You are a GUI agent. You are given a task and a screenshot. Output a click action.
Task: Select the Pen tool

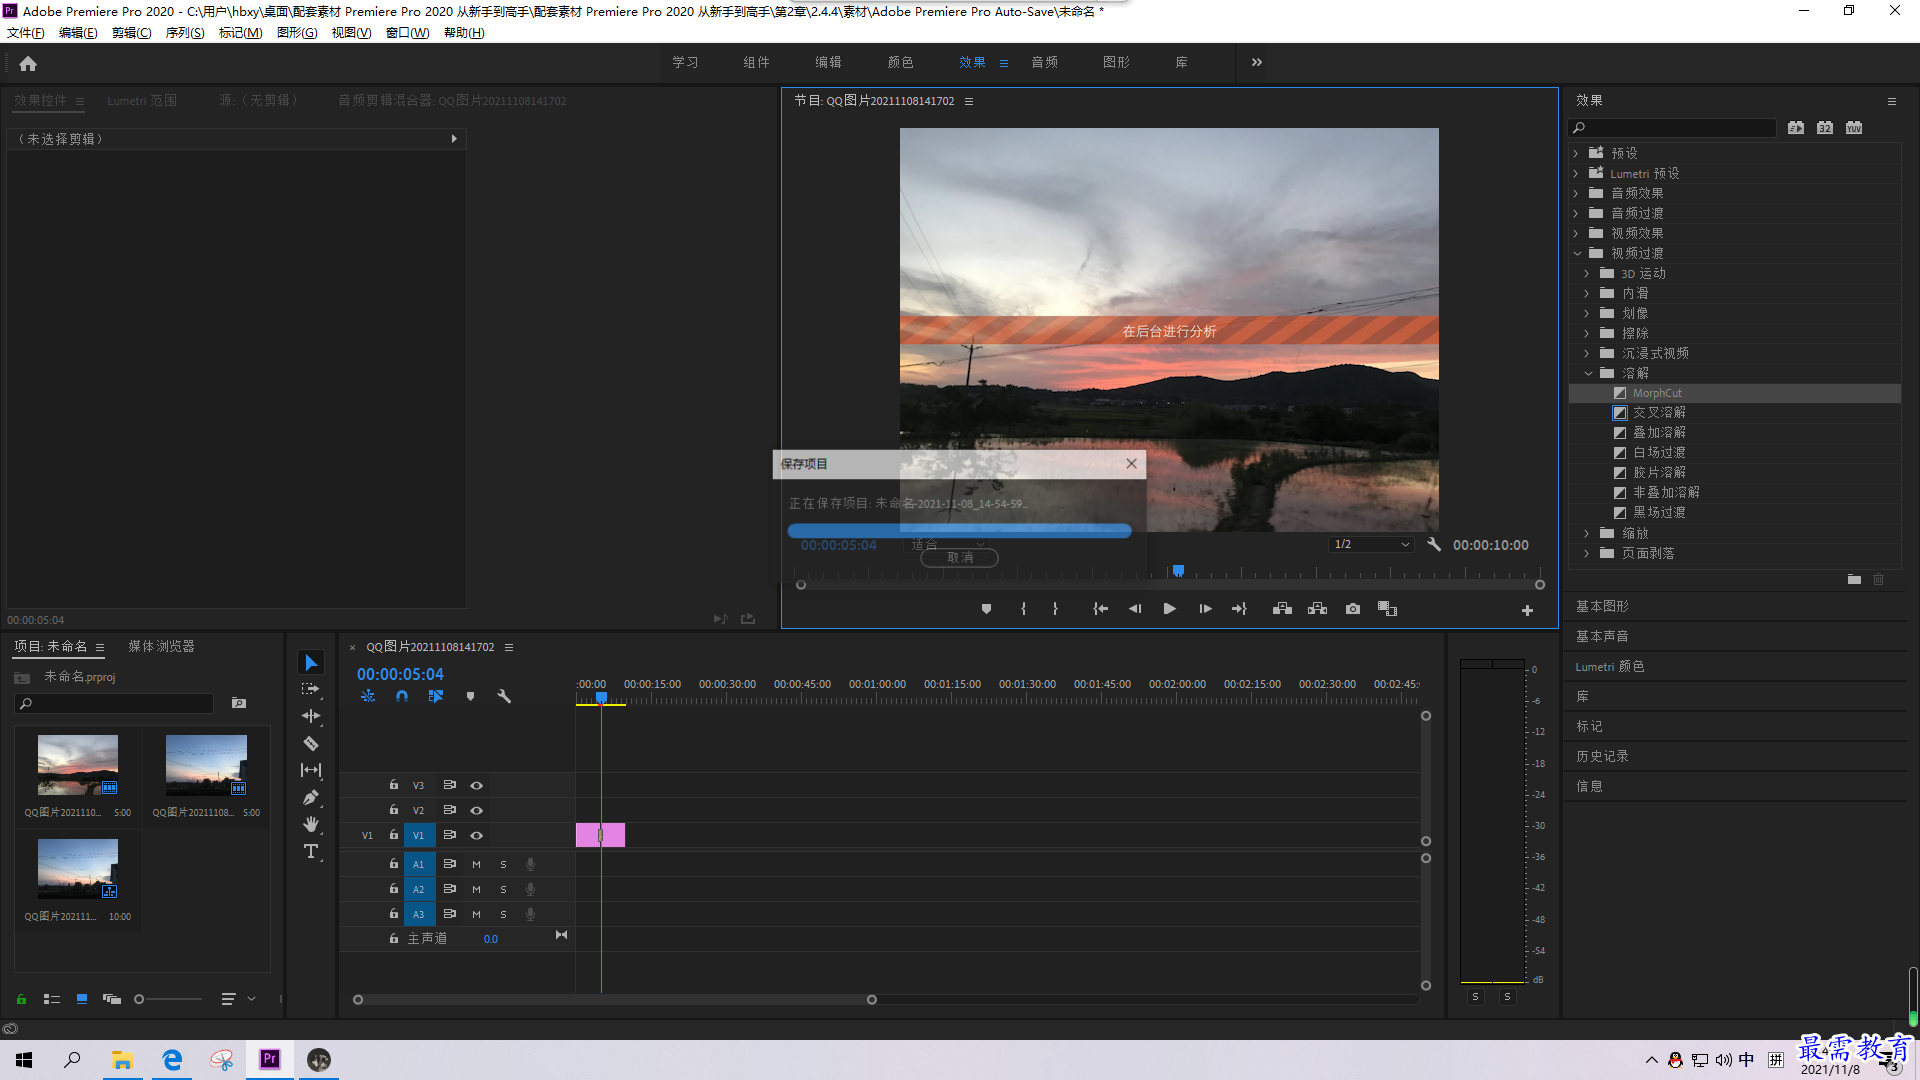click(311, 797)
